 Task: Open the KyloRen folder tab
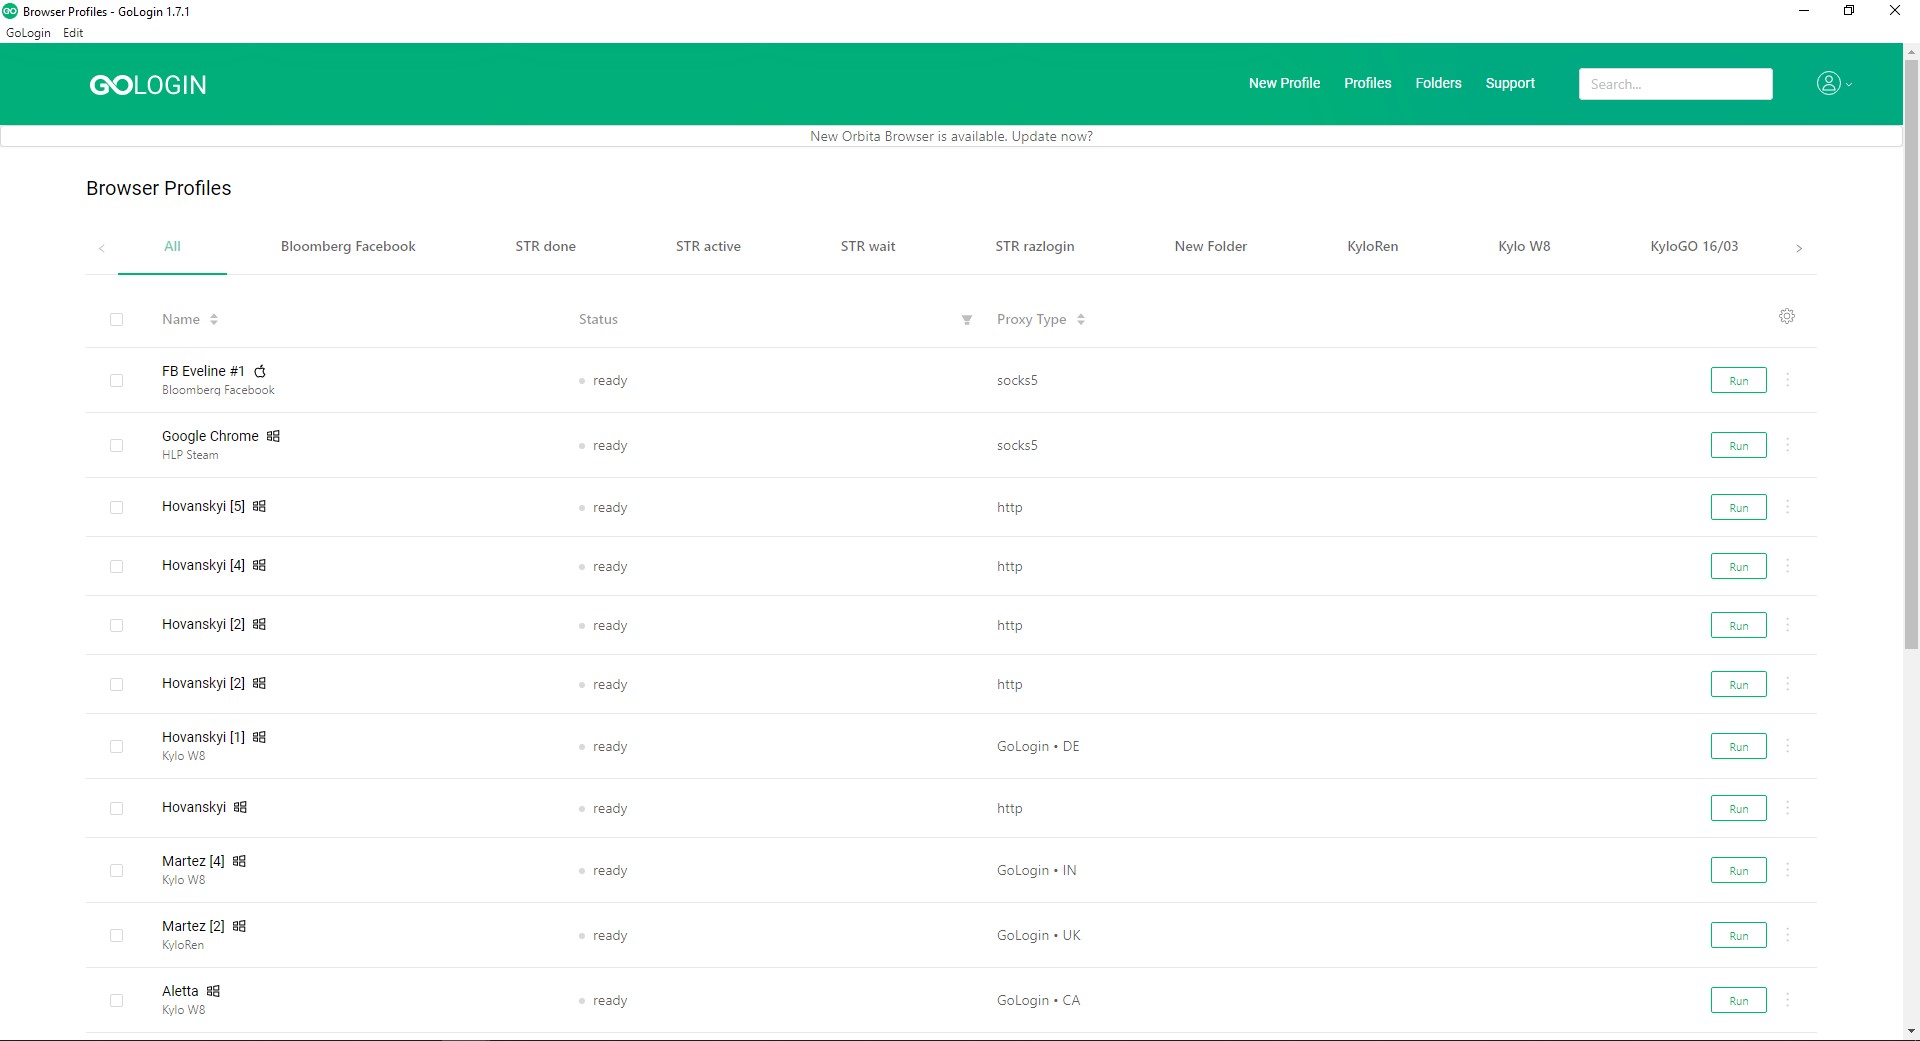(1372, 246)
